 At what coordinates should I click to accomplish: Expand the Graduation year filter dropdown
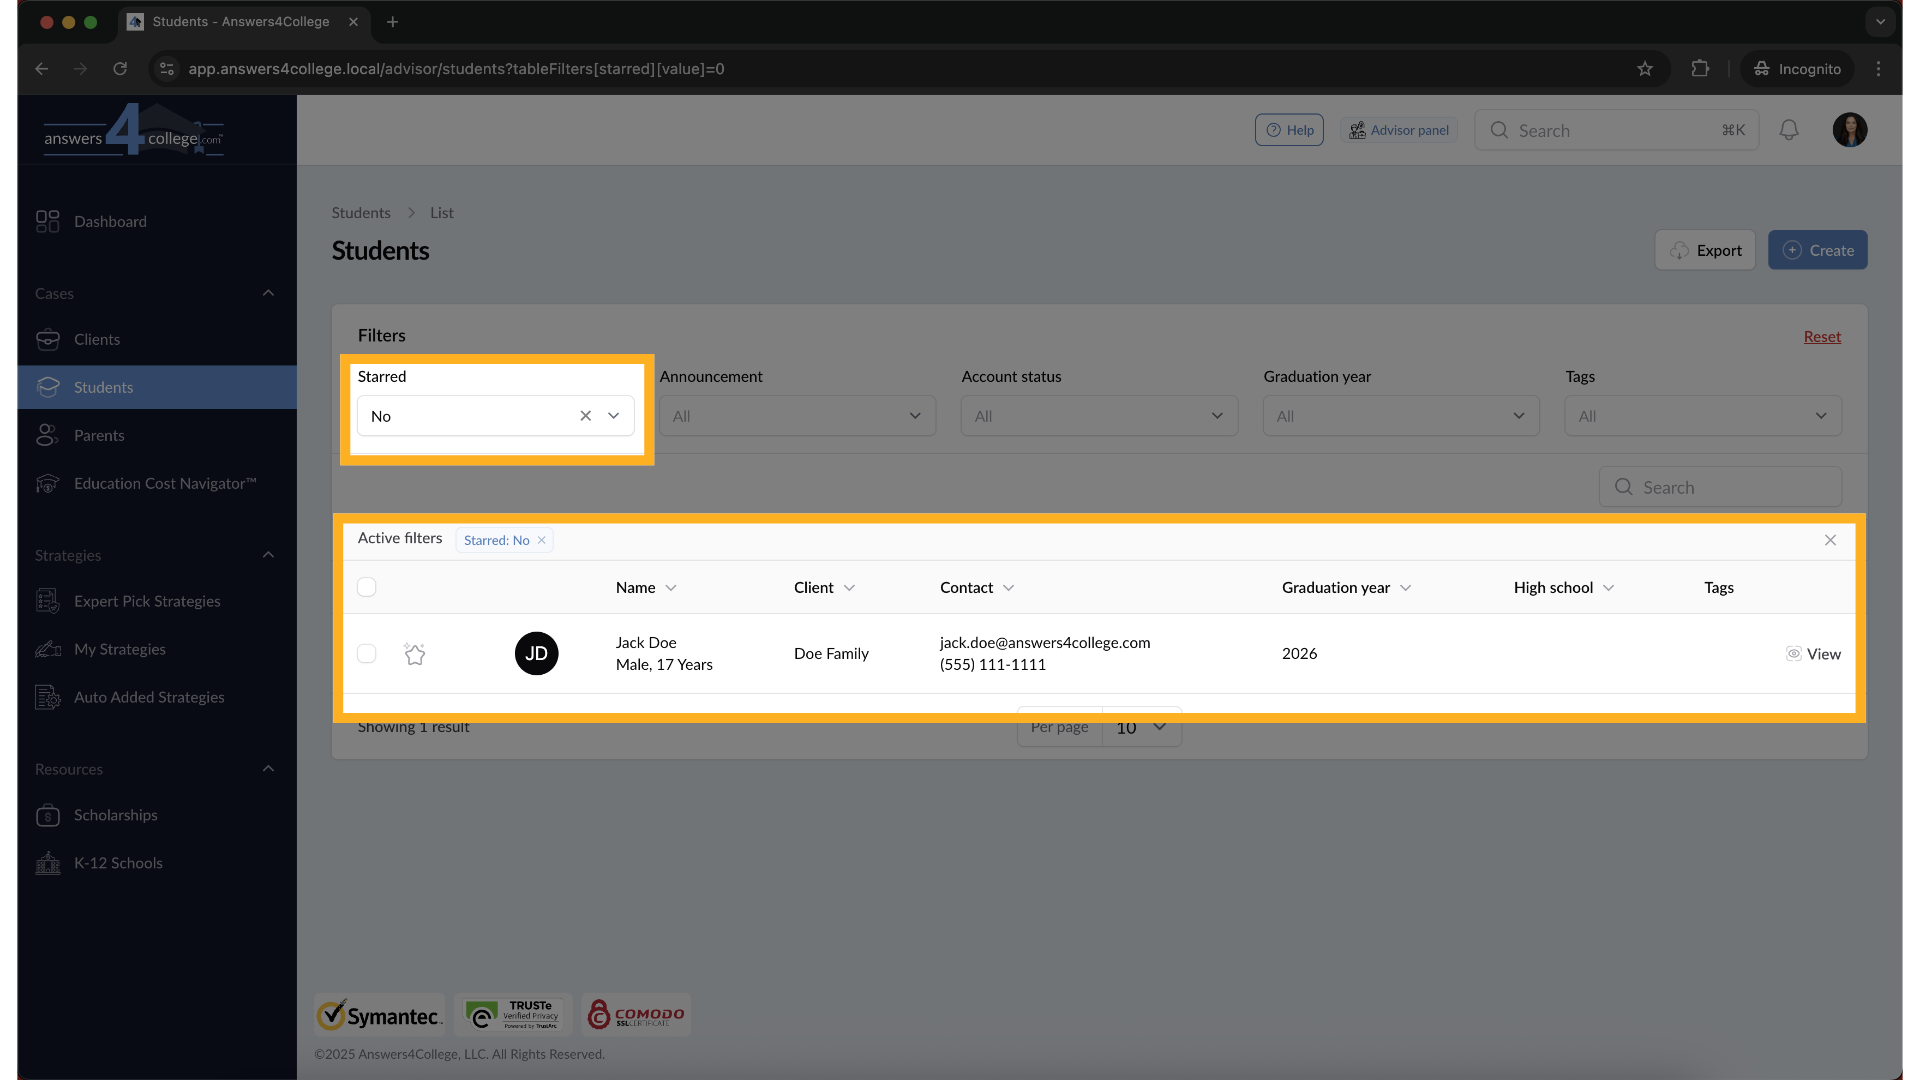pos(1400,416)
